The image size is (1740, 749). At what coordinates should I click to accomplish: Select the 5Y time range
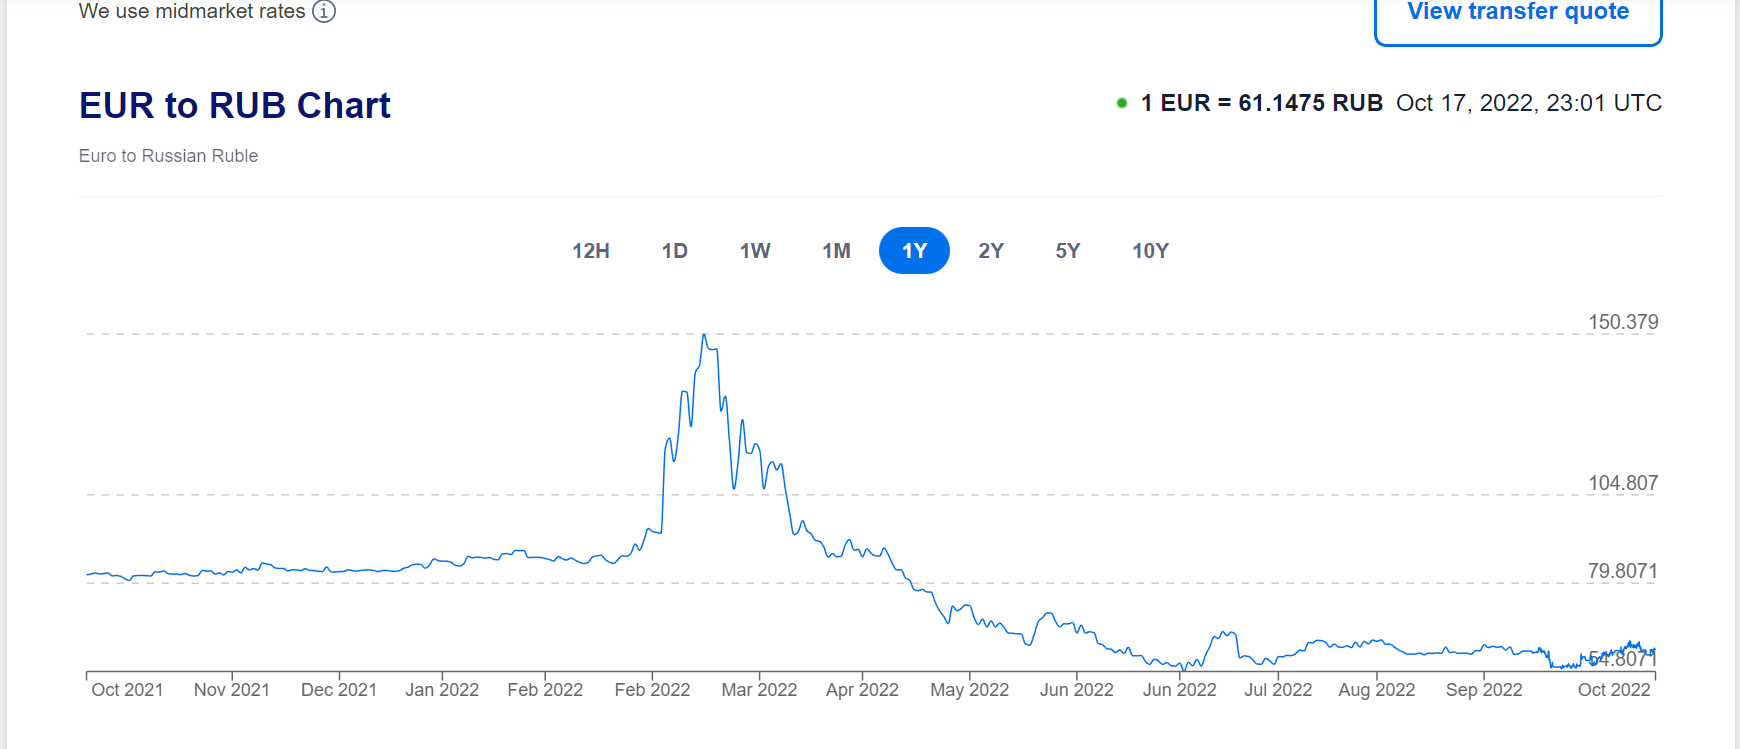point(1067,251)
